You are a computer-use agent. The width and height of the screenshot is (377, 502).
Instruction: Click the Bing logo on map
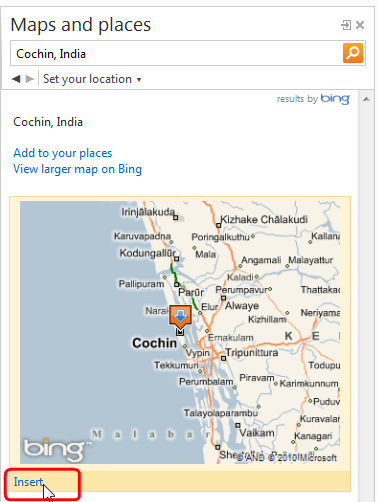(x=57, y=450)
